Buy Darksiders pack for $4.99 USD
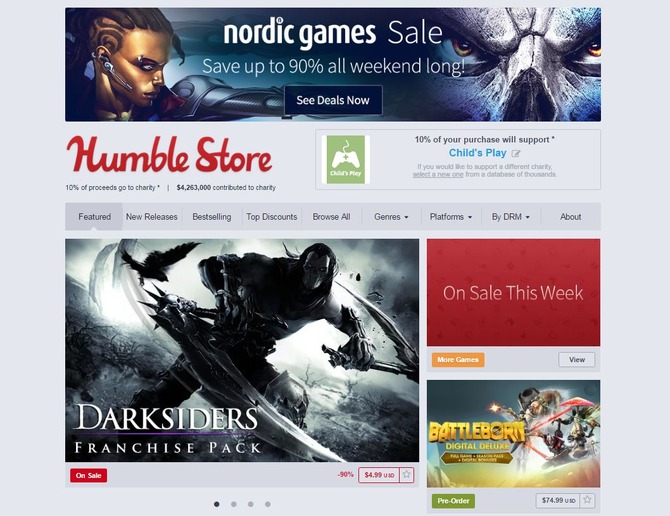670x516 pixels. tap(379, 475)
